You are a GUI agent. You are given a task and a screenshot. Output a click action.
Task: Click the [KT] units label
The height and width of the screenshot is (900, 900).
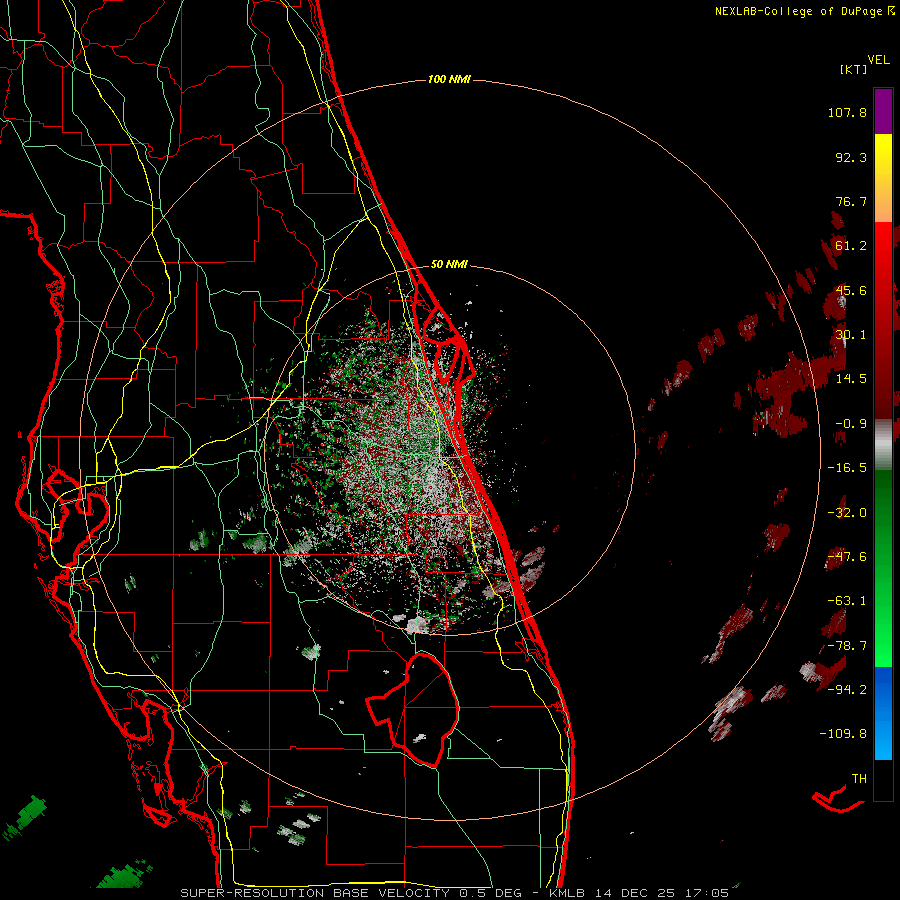854,69
